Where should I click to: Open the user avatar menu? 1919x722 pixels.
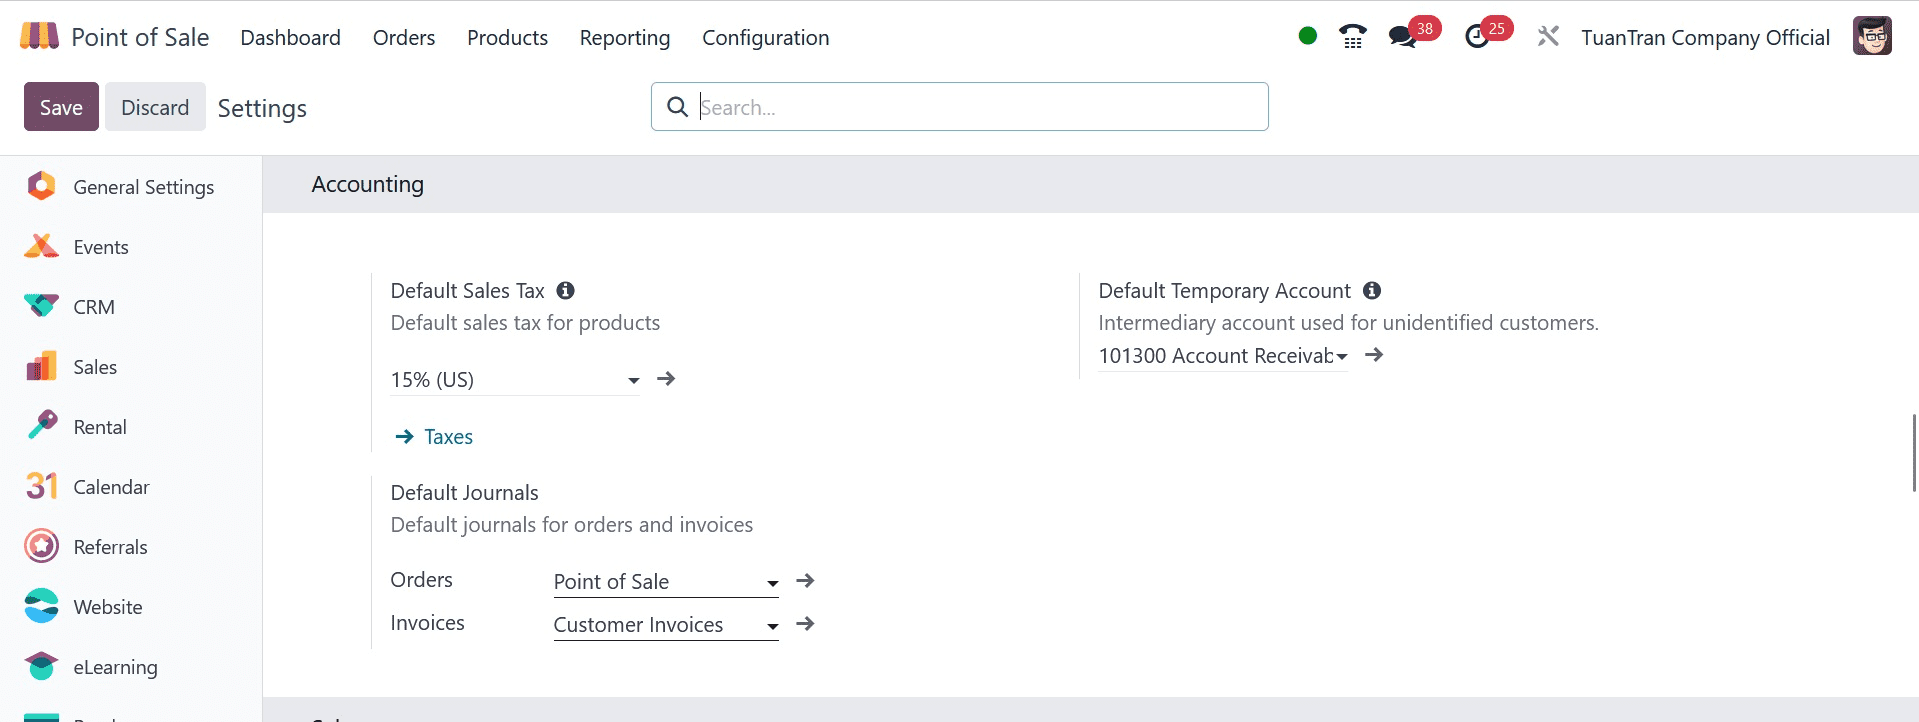tap(1872, 36)
